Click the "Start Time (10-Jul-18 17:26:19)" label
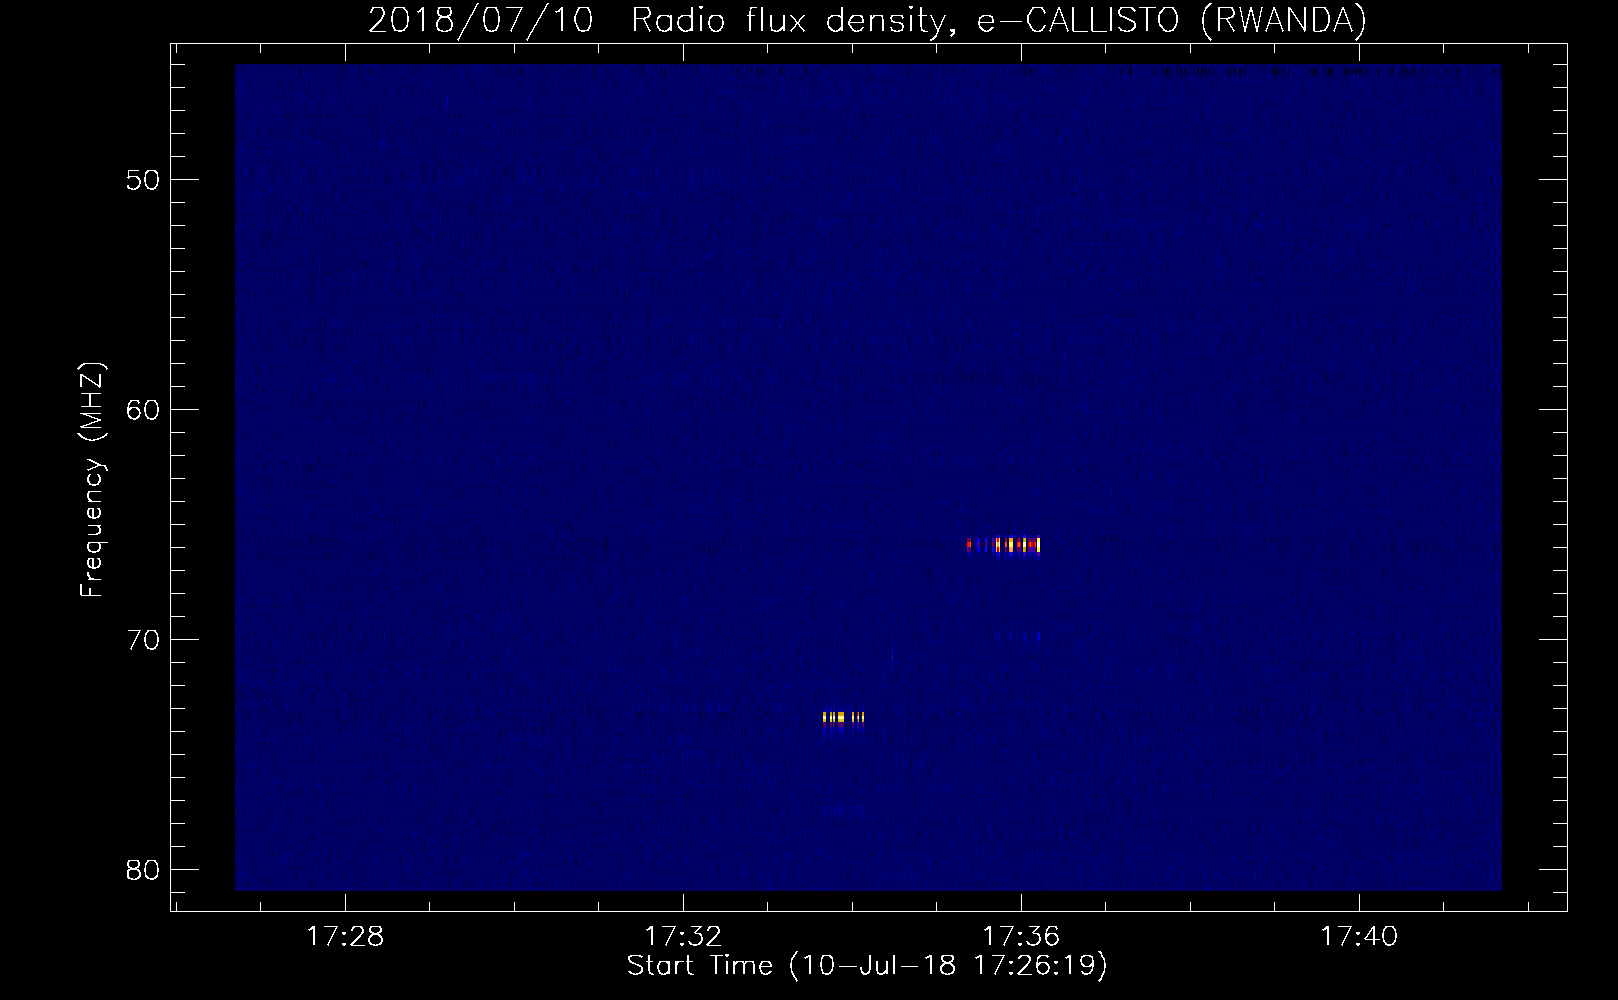The height and width of the screenshot is (1000, 1618). click(867, 966)
